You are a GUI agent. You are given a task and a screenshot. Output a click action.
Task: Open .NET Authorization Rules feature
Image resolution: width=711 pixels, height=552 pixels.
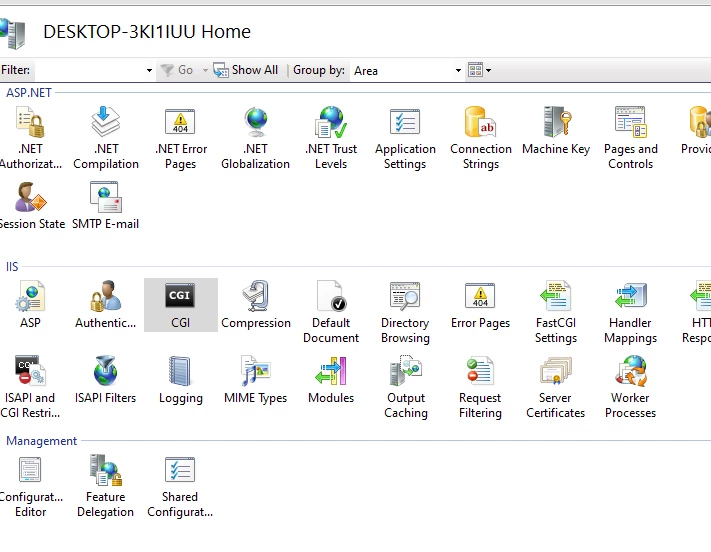30,138
